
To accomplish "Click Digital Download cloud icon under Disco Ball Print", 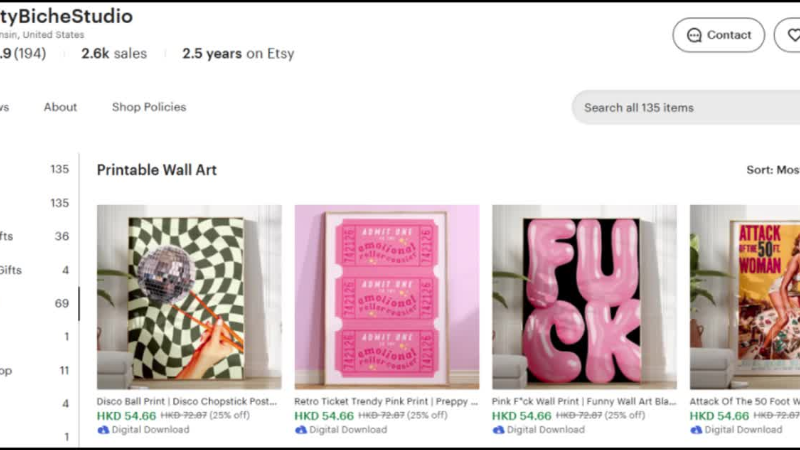I will pos(103,430).
